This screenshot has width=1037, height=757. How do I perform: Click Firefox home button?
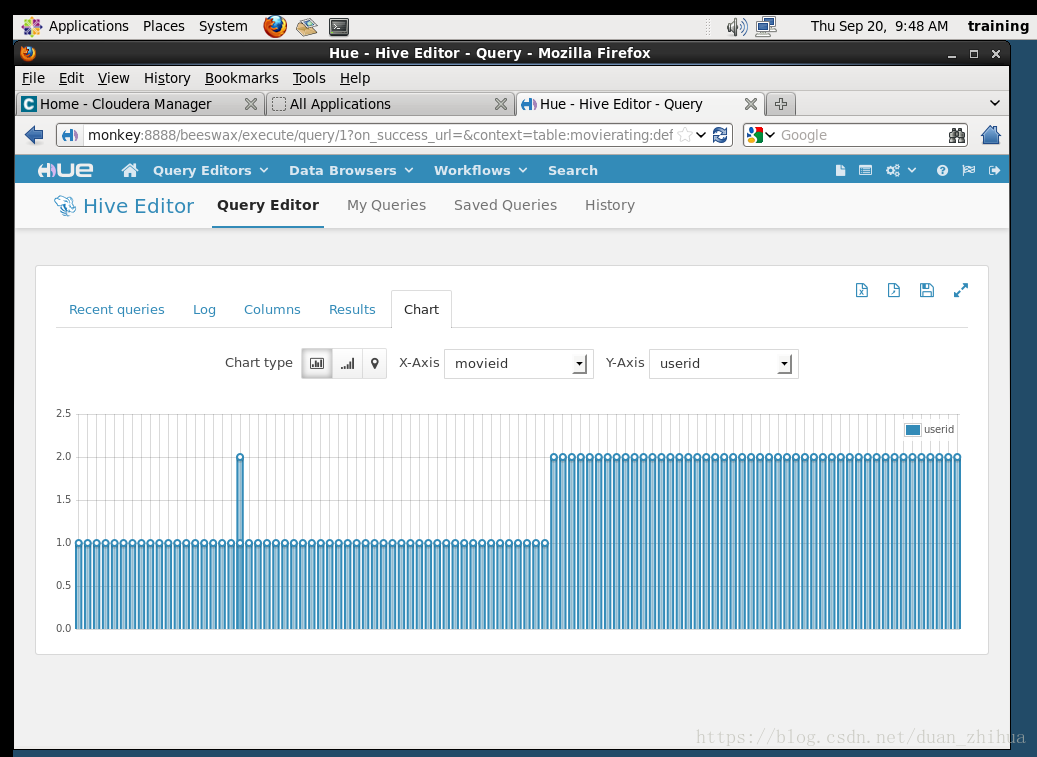tap(991, 135)
